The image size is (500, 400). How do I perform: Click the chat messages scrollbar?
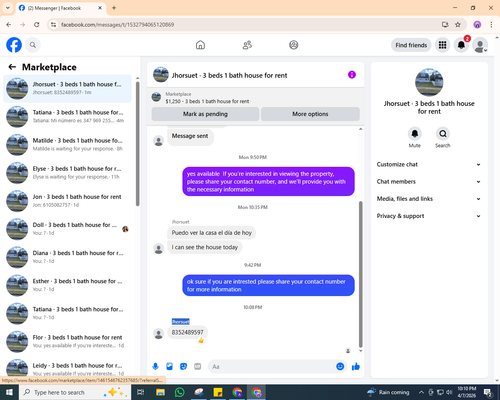[360, 274]
